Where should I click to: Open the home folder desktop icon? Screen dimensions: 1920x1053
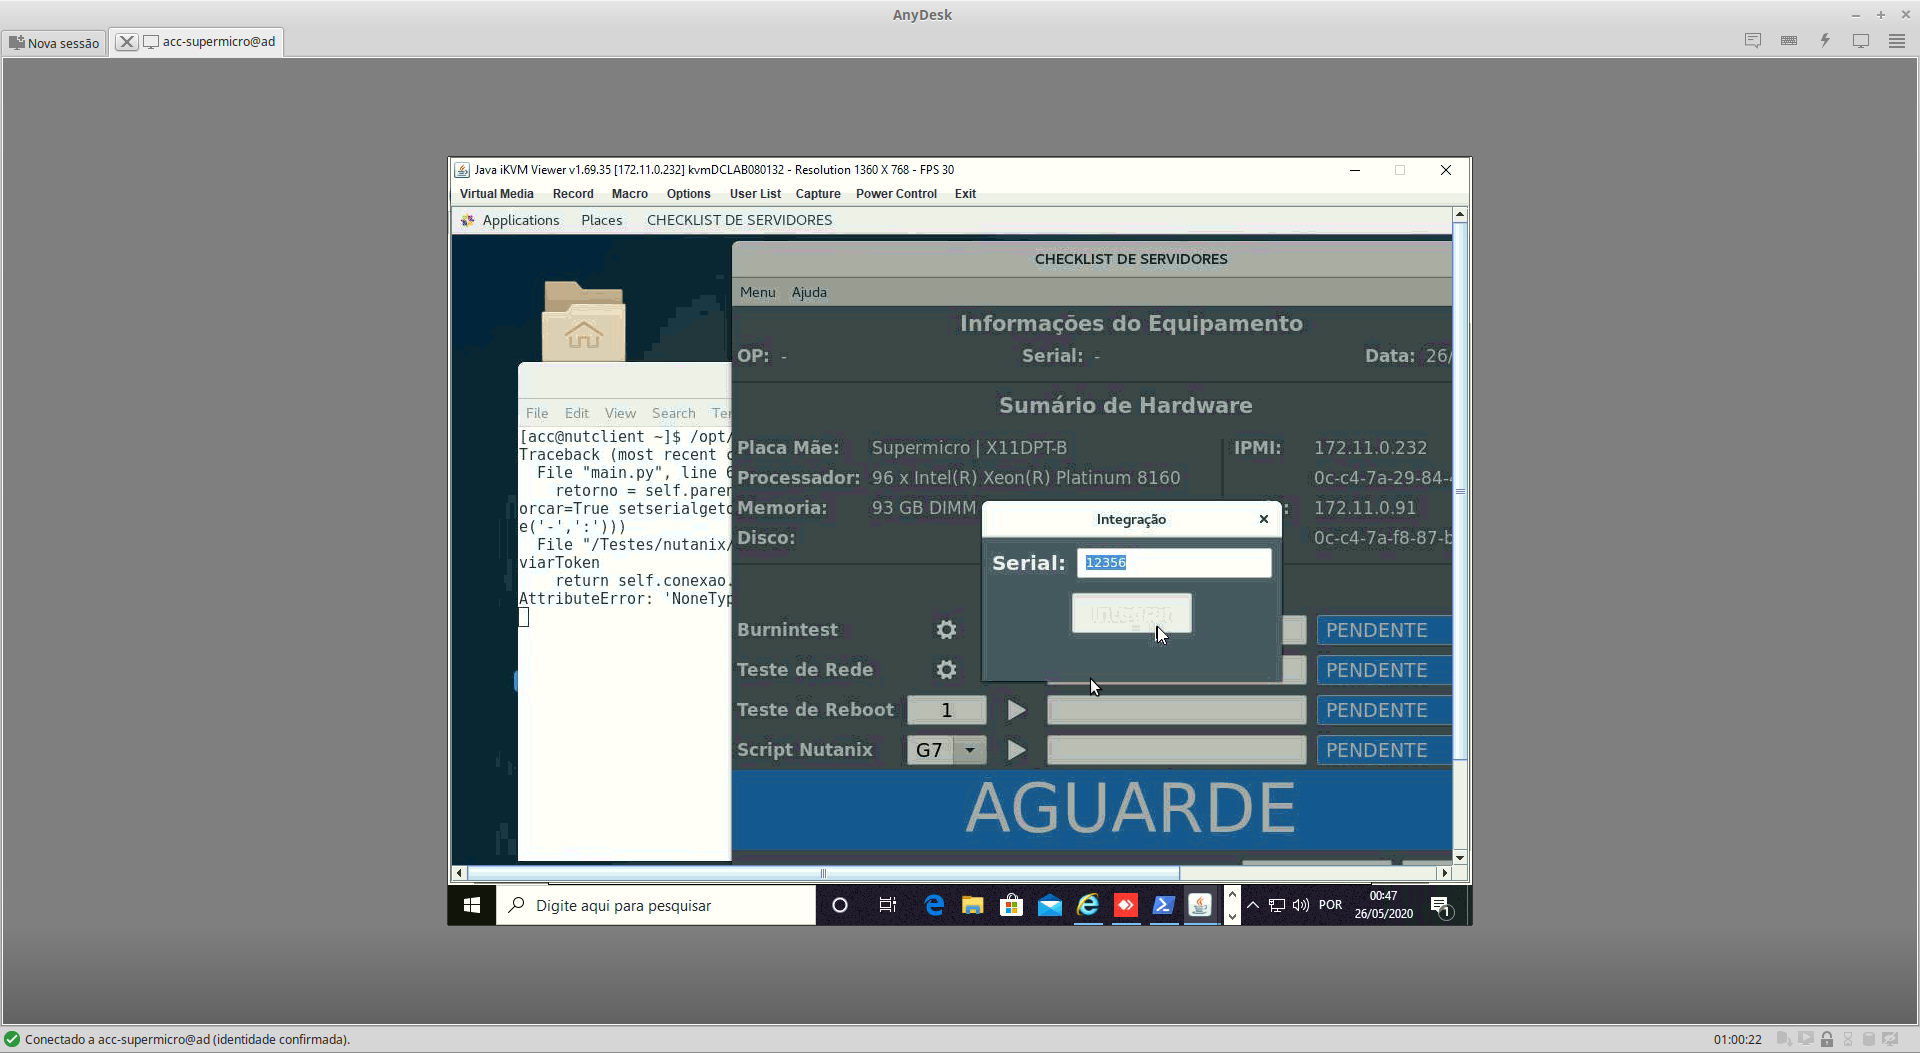584,322
